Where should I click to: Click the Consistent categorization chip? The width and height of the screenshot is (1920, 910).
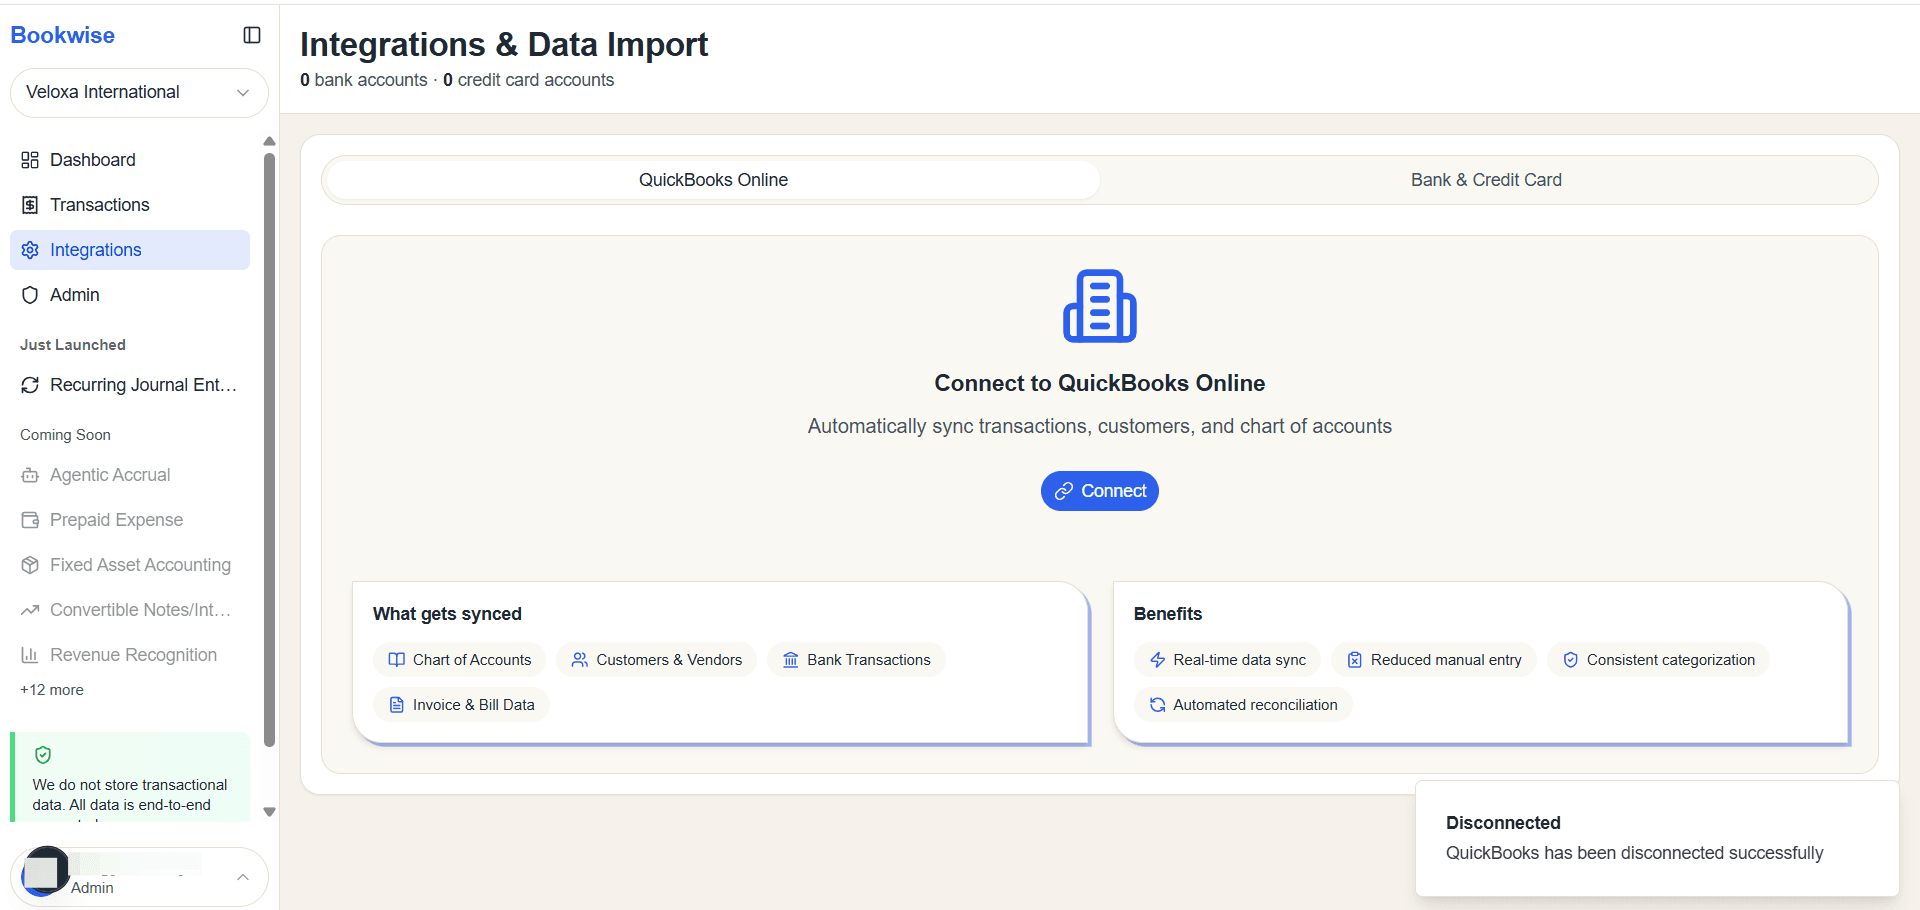pos(1659,660)
